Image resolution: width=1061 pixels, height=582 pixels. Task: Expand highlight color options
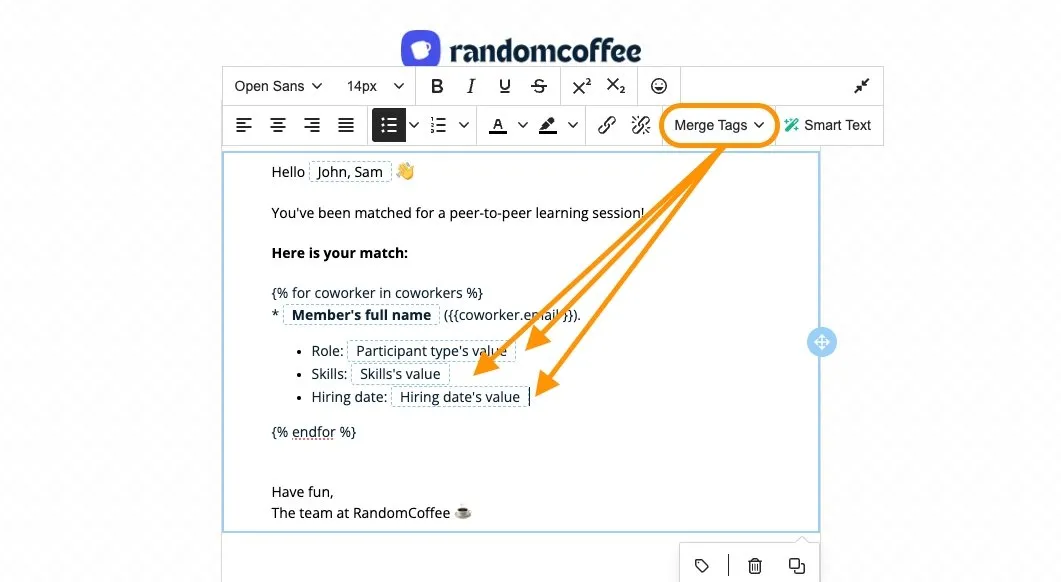(572, 125)
